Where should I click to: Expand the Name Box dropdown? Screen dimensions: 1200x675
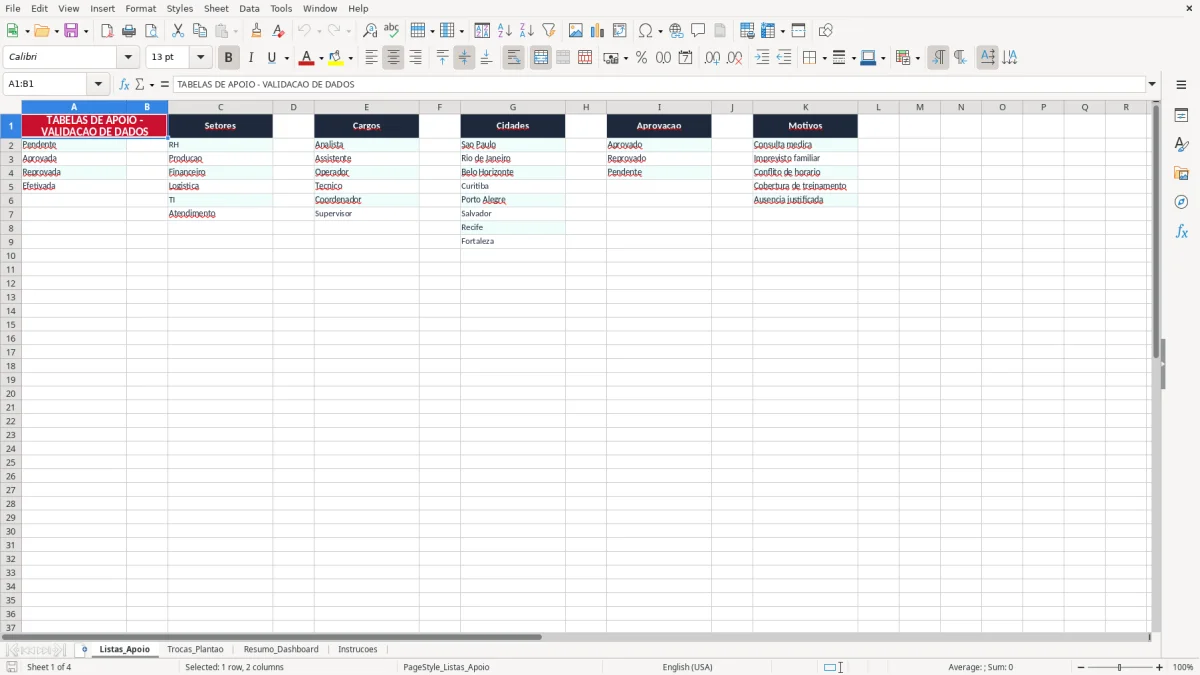point(98,84)
